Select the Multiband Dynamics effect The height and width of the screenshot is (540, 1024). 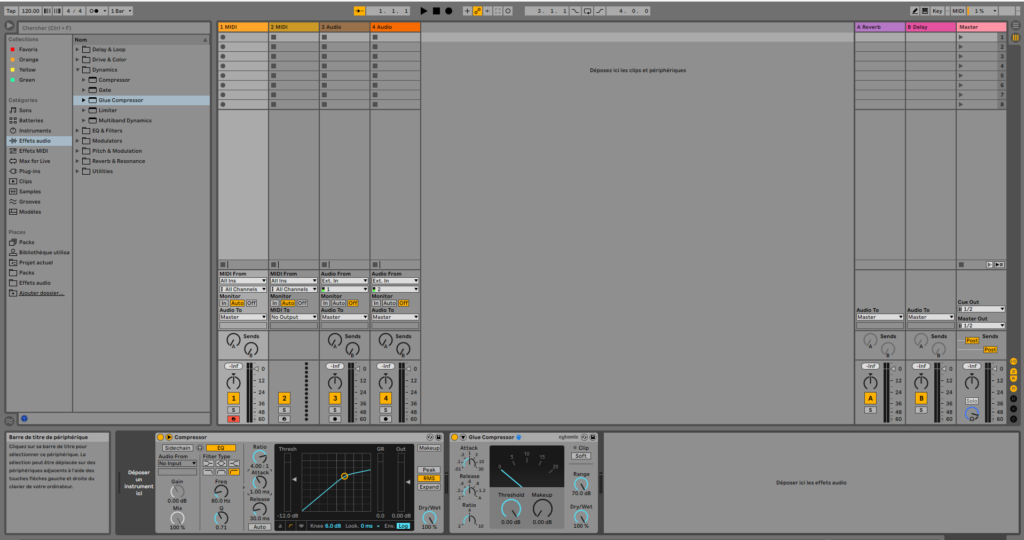tap(125, 120)
